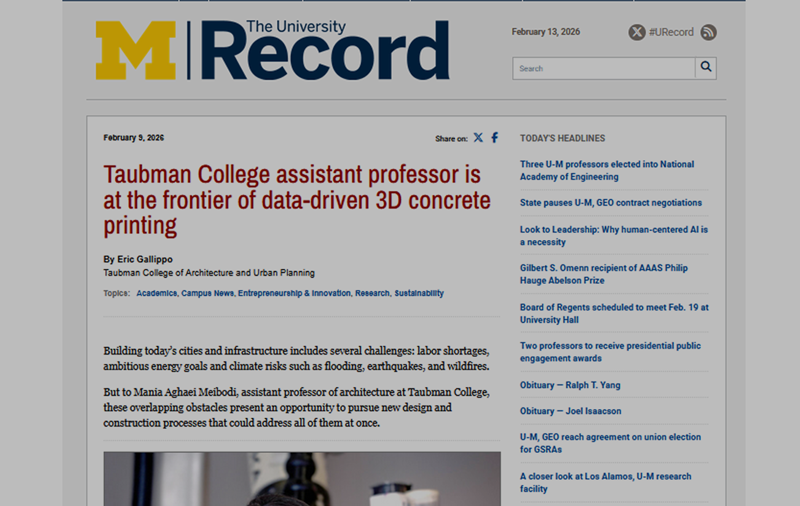Open the X (Twitter) #URecord icon
The width and height of the screenshot is (800, 506).
click(637, 32)
